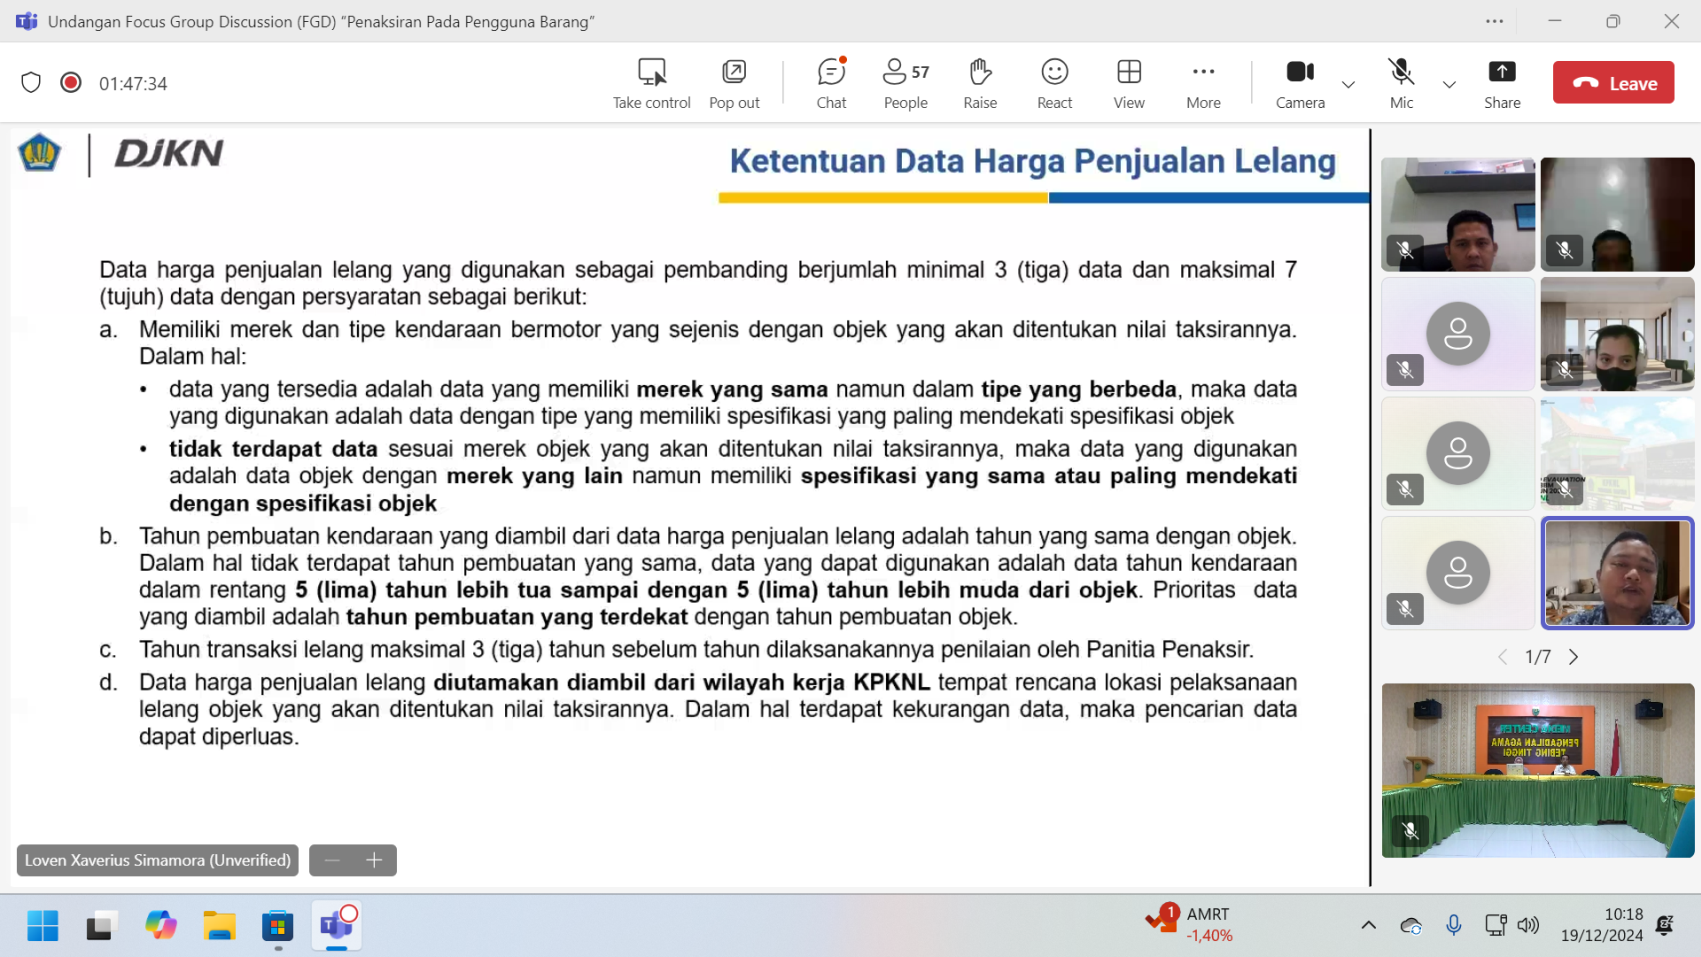Screen dimensions: 1701x957
Task: Open the window options ellipsis menu
Action: [x=1494, y=20]
